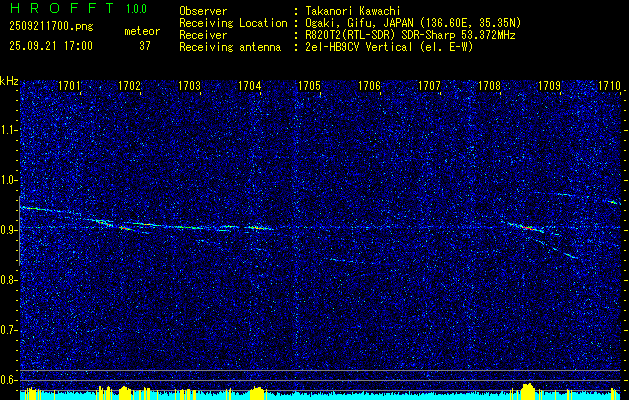
Task: Click the 0.9 kHz axis label
Action: [8, 230]
